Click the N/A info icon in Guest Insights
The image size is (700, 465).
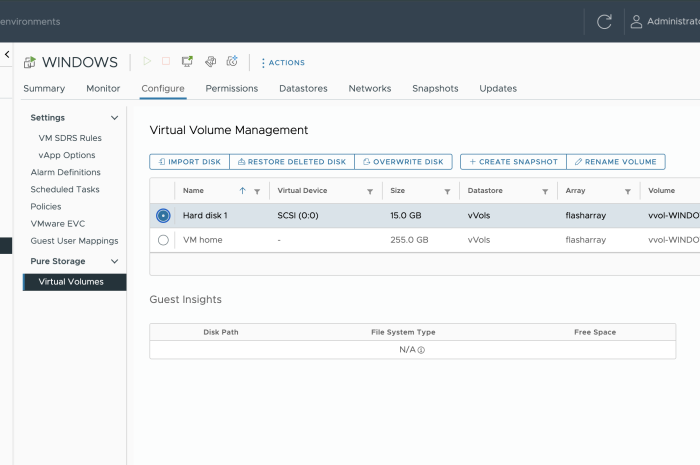point(421,350)
